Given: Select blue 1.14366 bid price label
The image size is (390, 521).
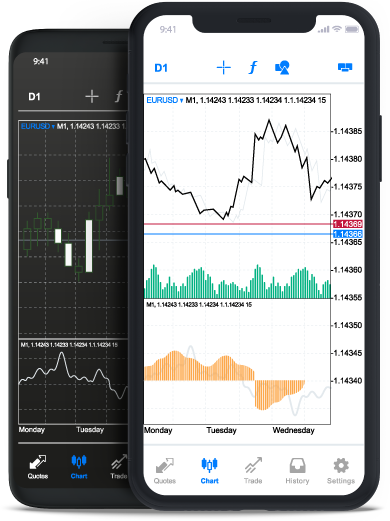Looking at the screenshot, I should tap(348, 234).
